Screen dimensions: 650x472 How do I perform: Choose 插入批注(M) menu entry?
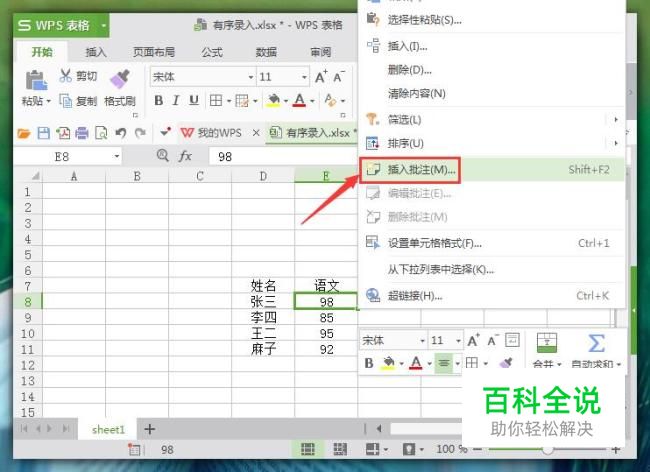(492, 169)
